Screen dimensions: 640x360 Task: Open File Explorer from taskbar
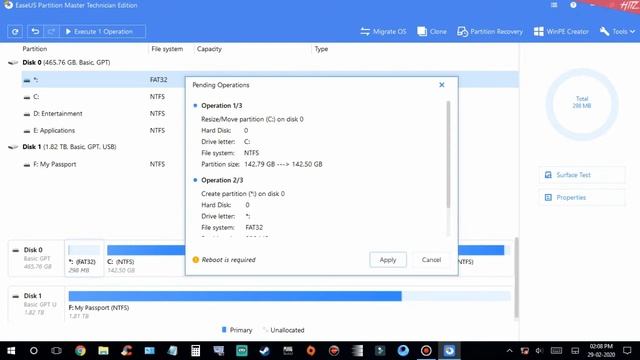[103, 351]
